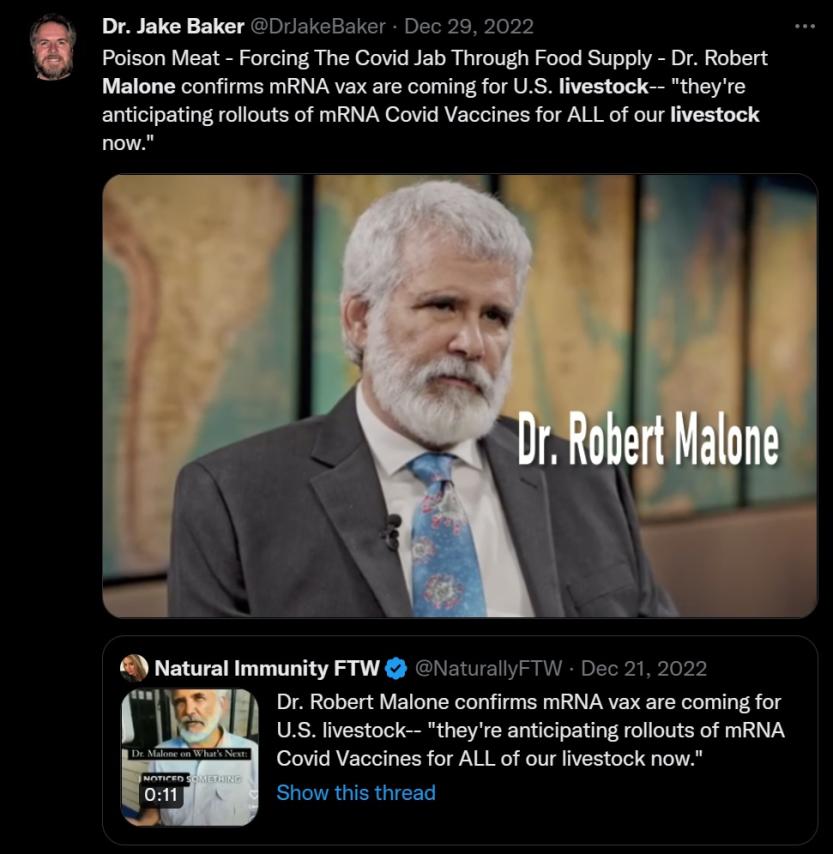Click the blue verified badge icon
Viewport: 833px width, 854px height.
pos(396,668)
